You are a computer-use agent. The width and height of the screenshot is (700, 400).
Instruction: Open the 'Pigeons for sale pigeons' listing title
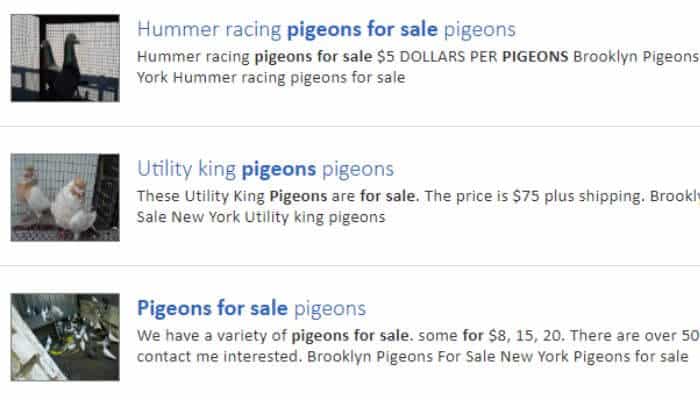click(x=251, y=308)
